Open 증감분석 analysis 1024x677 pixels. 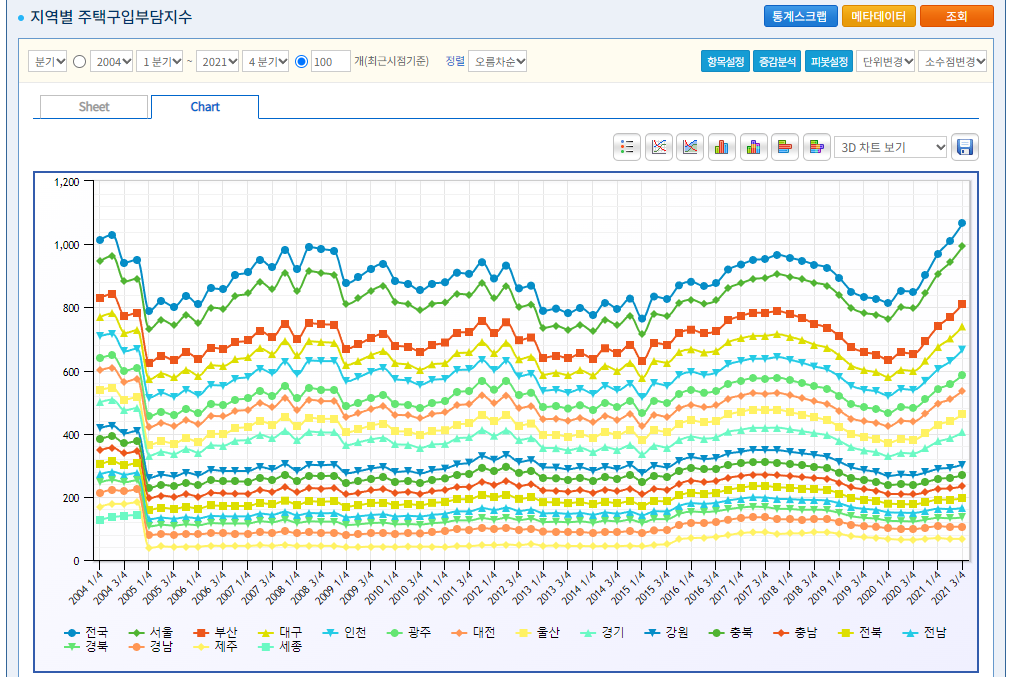point(777,61)
